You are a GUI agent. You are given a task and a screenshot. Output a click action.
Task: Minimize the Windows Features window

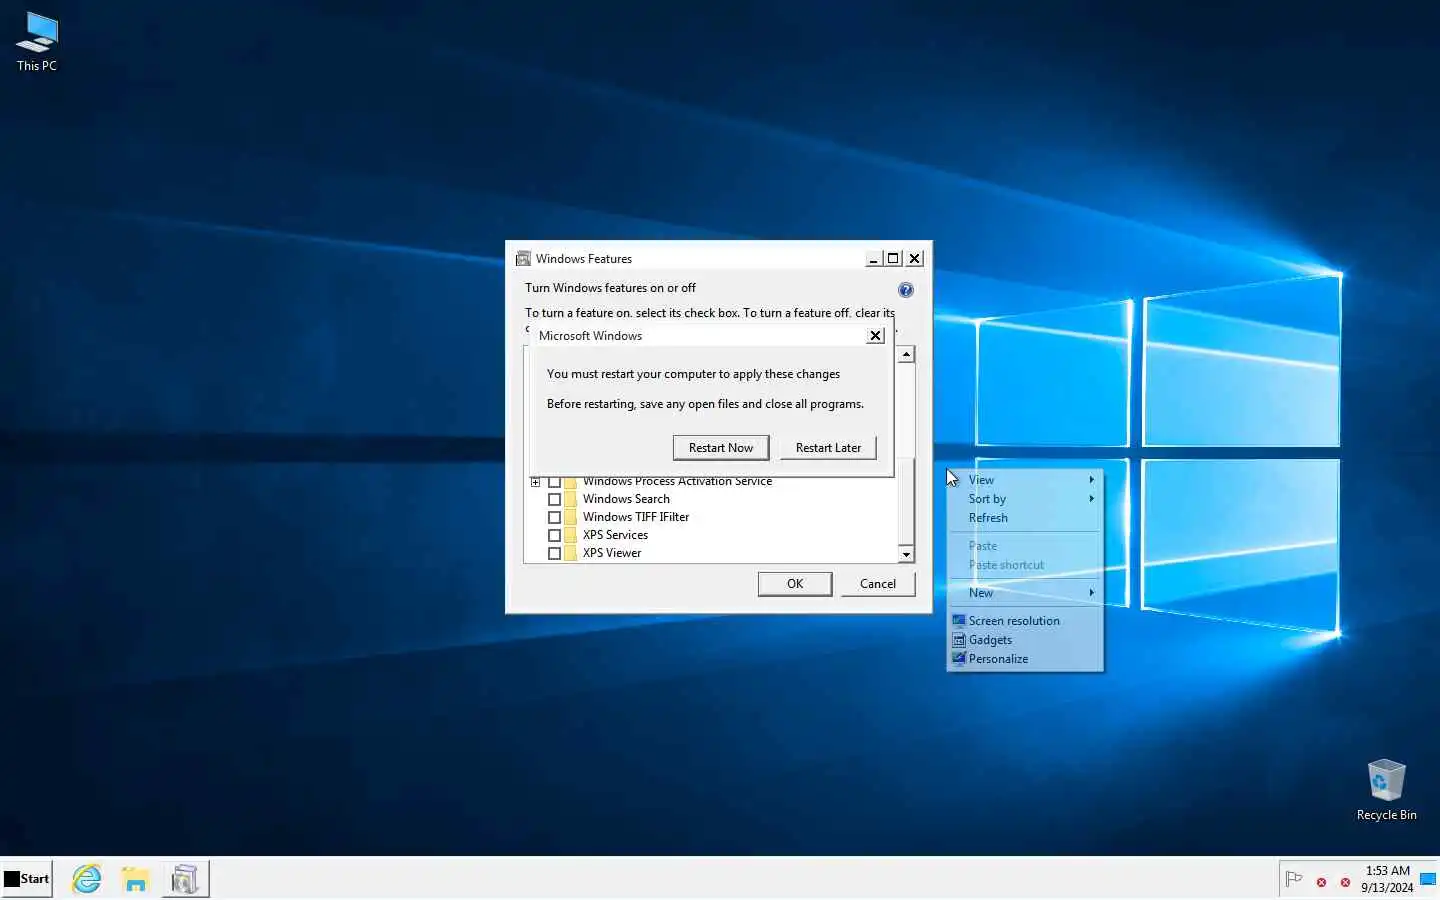(x=873, y=259)
